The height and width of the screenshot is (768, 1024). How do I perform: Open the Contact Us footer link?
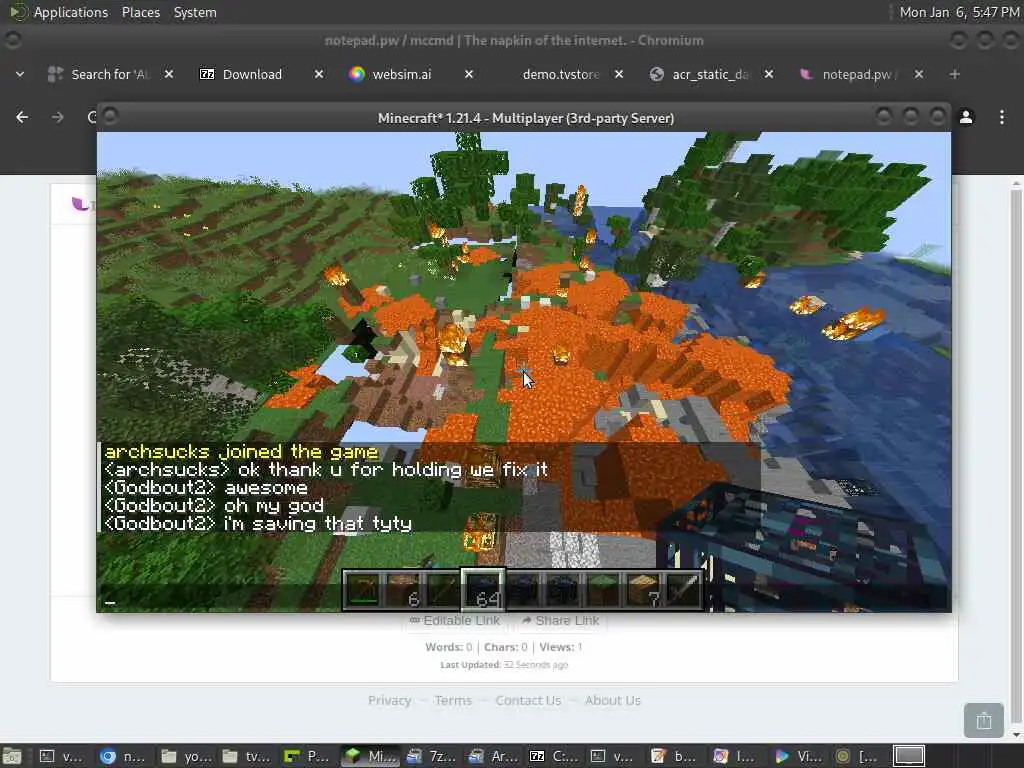tap(528, 700)
